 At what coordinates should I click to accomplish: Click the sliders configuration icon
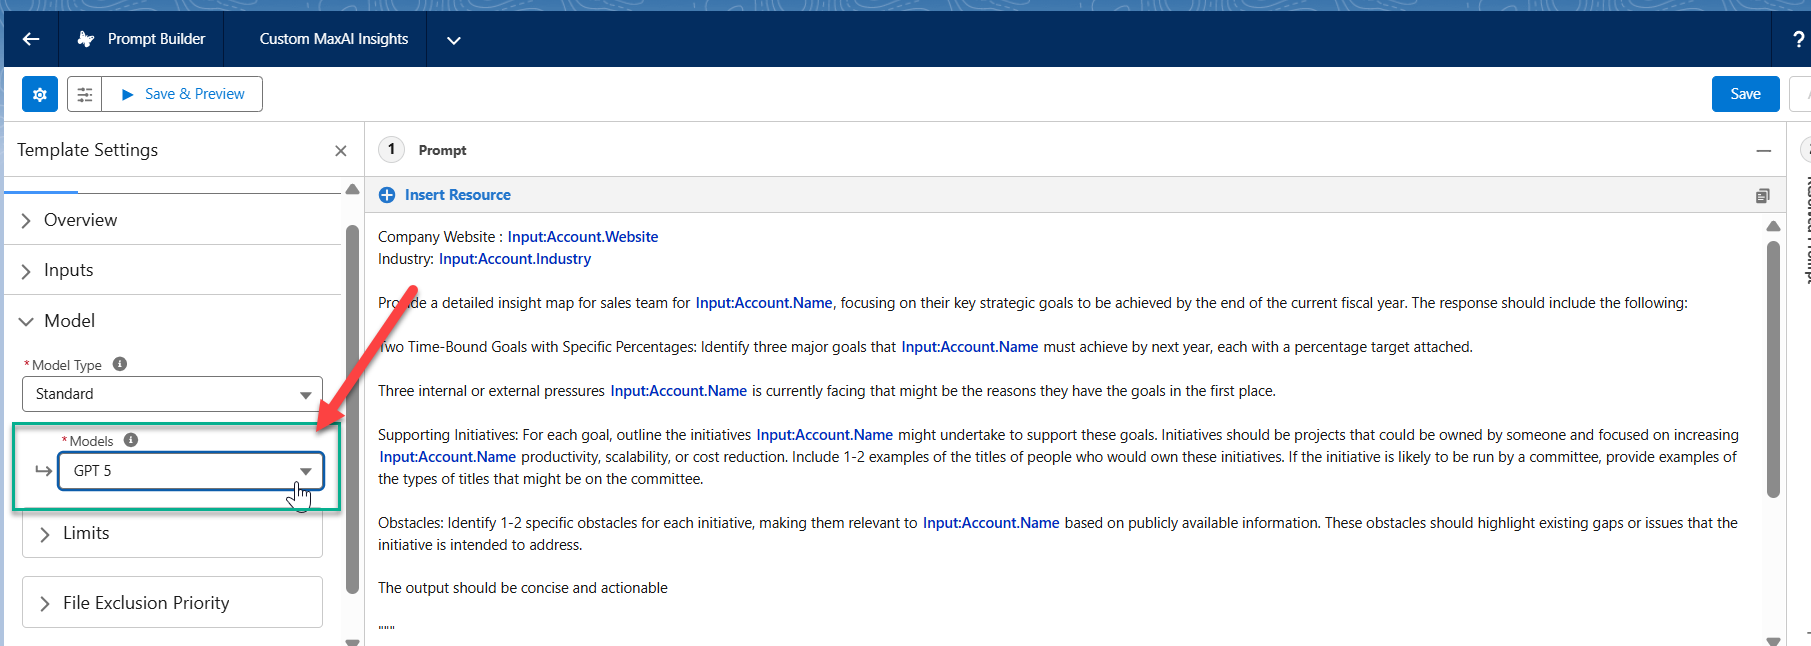[x=85, y=94]
